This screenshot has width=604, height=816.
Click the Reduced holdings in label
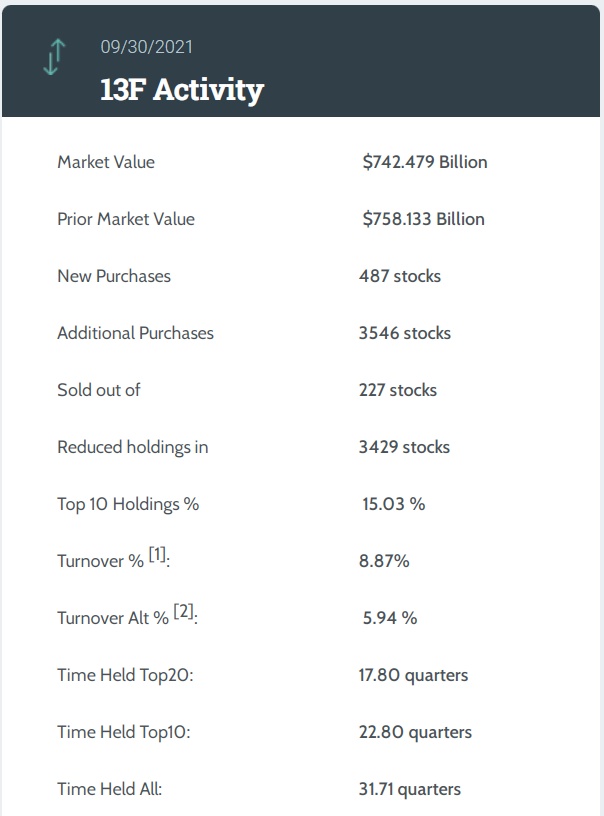(133, 447)
